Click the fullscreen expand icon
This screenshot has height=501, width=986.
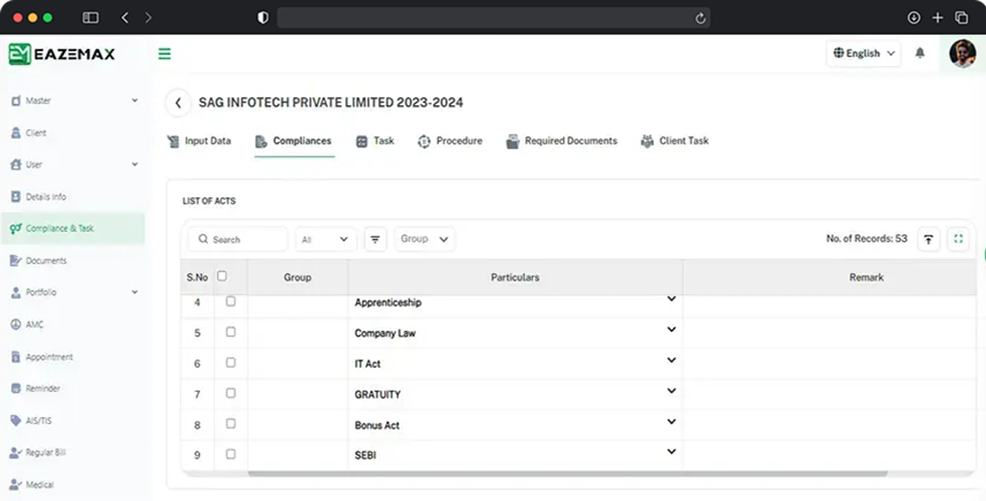coord(958,239)
